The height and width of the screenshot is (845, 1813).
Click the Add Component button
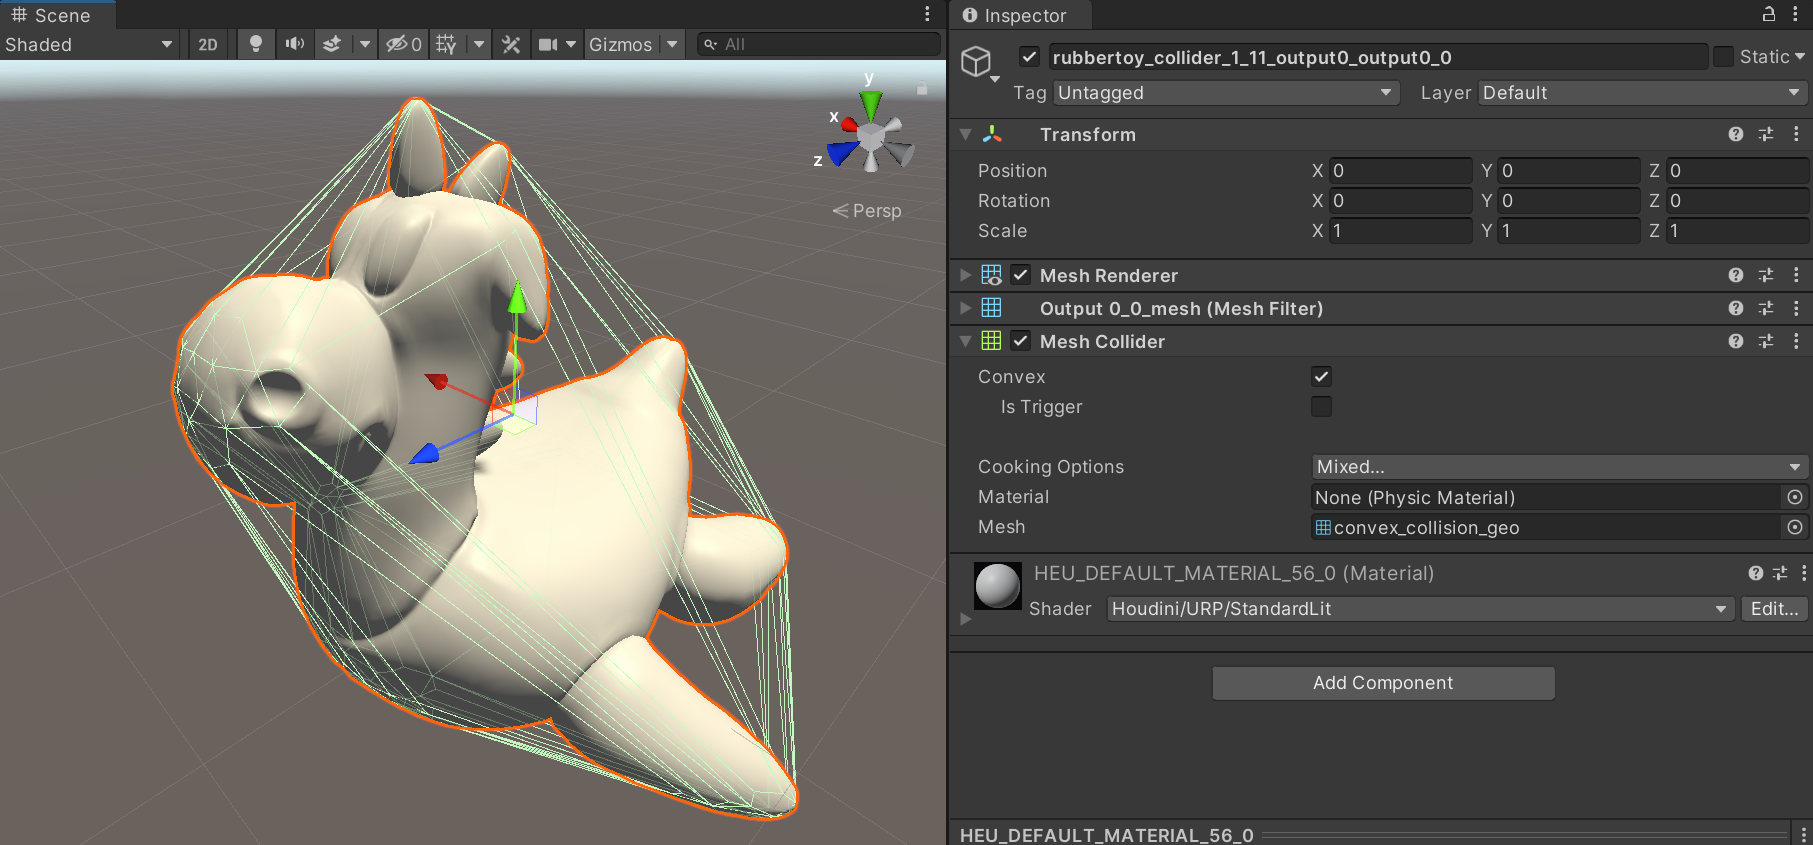pyautogui.click(x=1383, y=683)
